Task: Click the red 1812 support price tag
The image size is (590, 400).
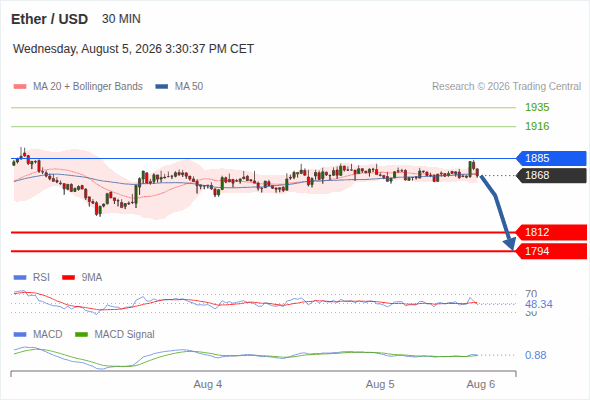Action: tap(551, 232)
